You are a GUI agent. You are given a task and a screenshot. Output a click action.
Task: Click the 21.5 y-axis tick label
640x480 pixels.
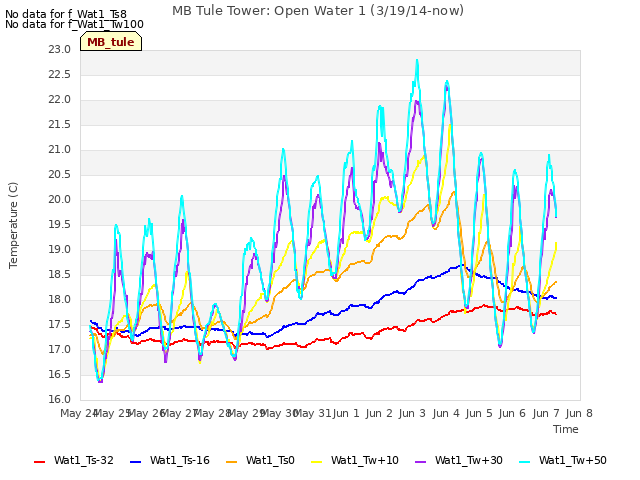coord(60,124)
